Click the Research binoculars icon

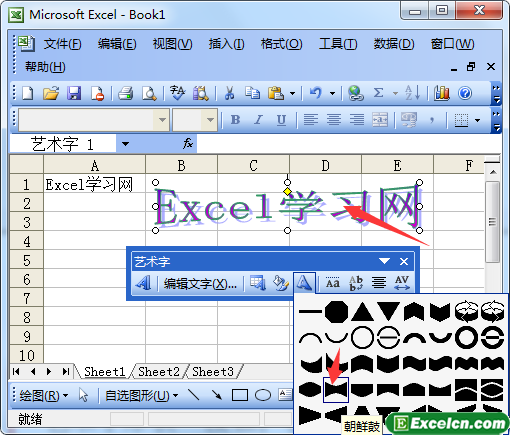click(x=201, y=93)
